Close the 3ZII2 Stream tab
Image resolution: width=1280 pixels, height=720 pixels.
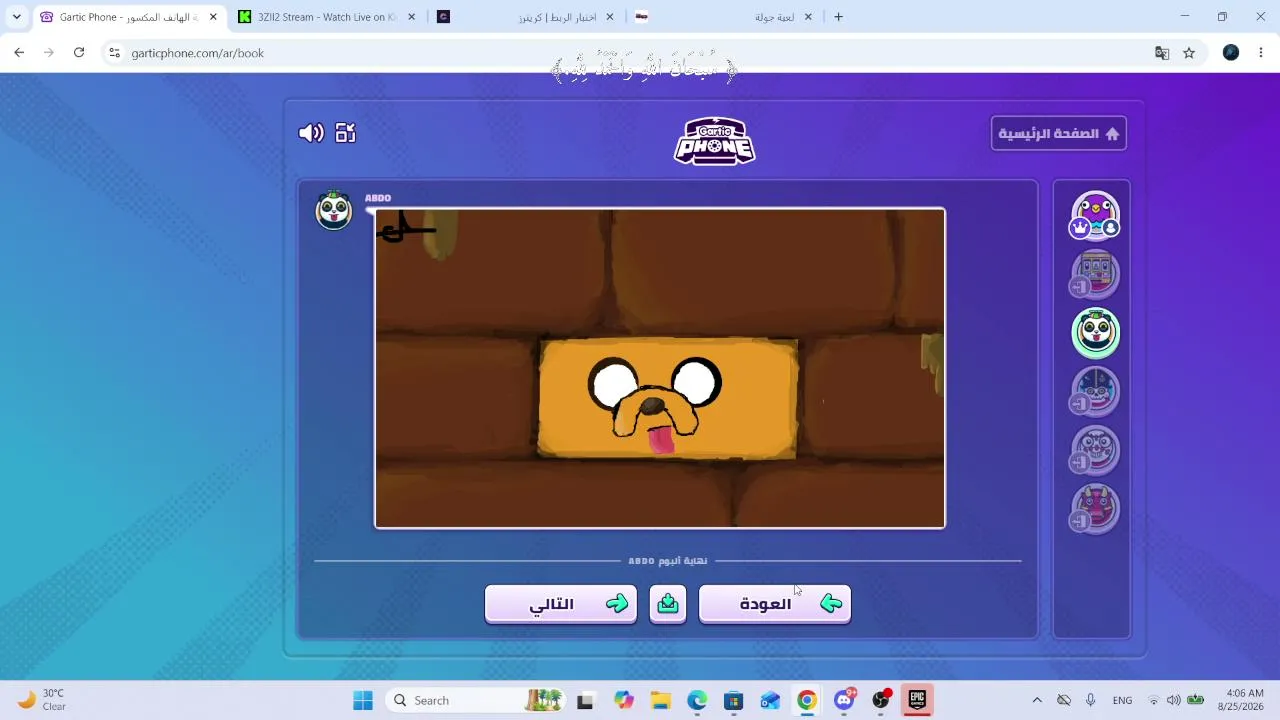coord(411,17)
